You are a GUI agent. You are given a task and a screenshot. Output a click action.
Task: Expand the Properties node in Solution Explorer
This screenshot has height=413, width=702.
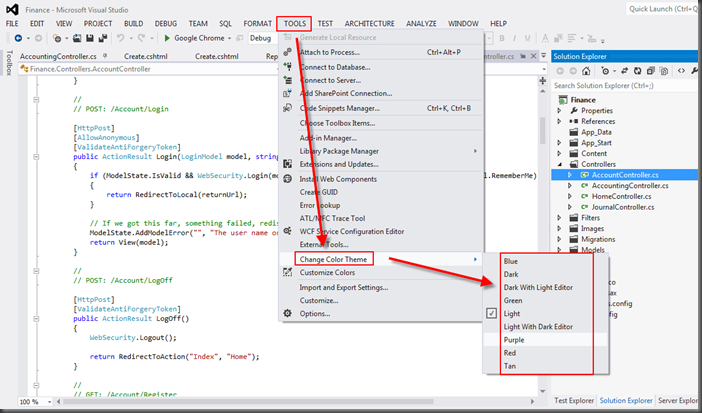559,110
